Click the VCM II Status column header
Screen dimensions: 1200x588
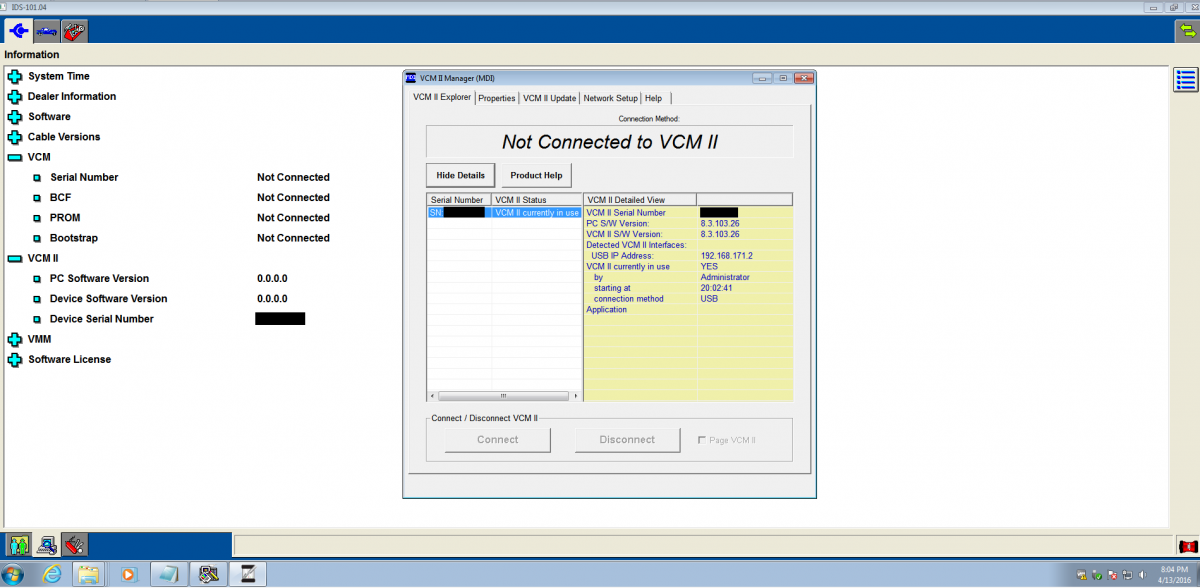click(536, 200)
